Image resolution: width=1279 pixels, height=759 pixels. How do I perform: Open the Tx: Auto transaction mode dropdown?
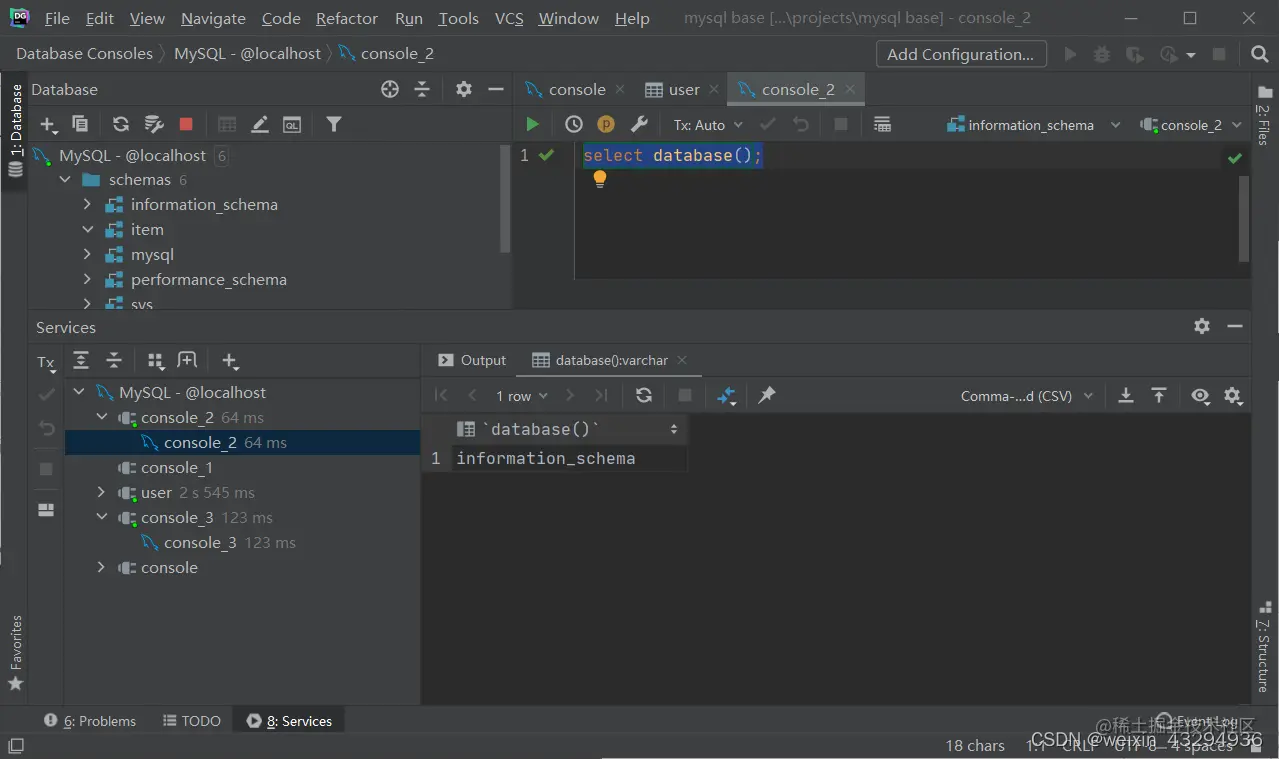[708, 125]
